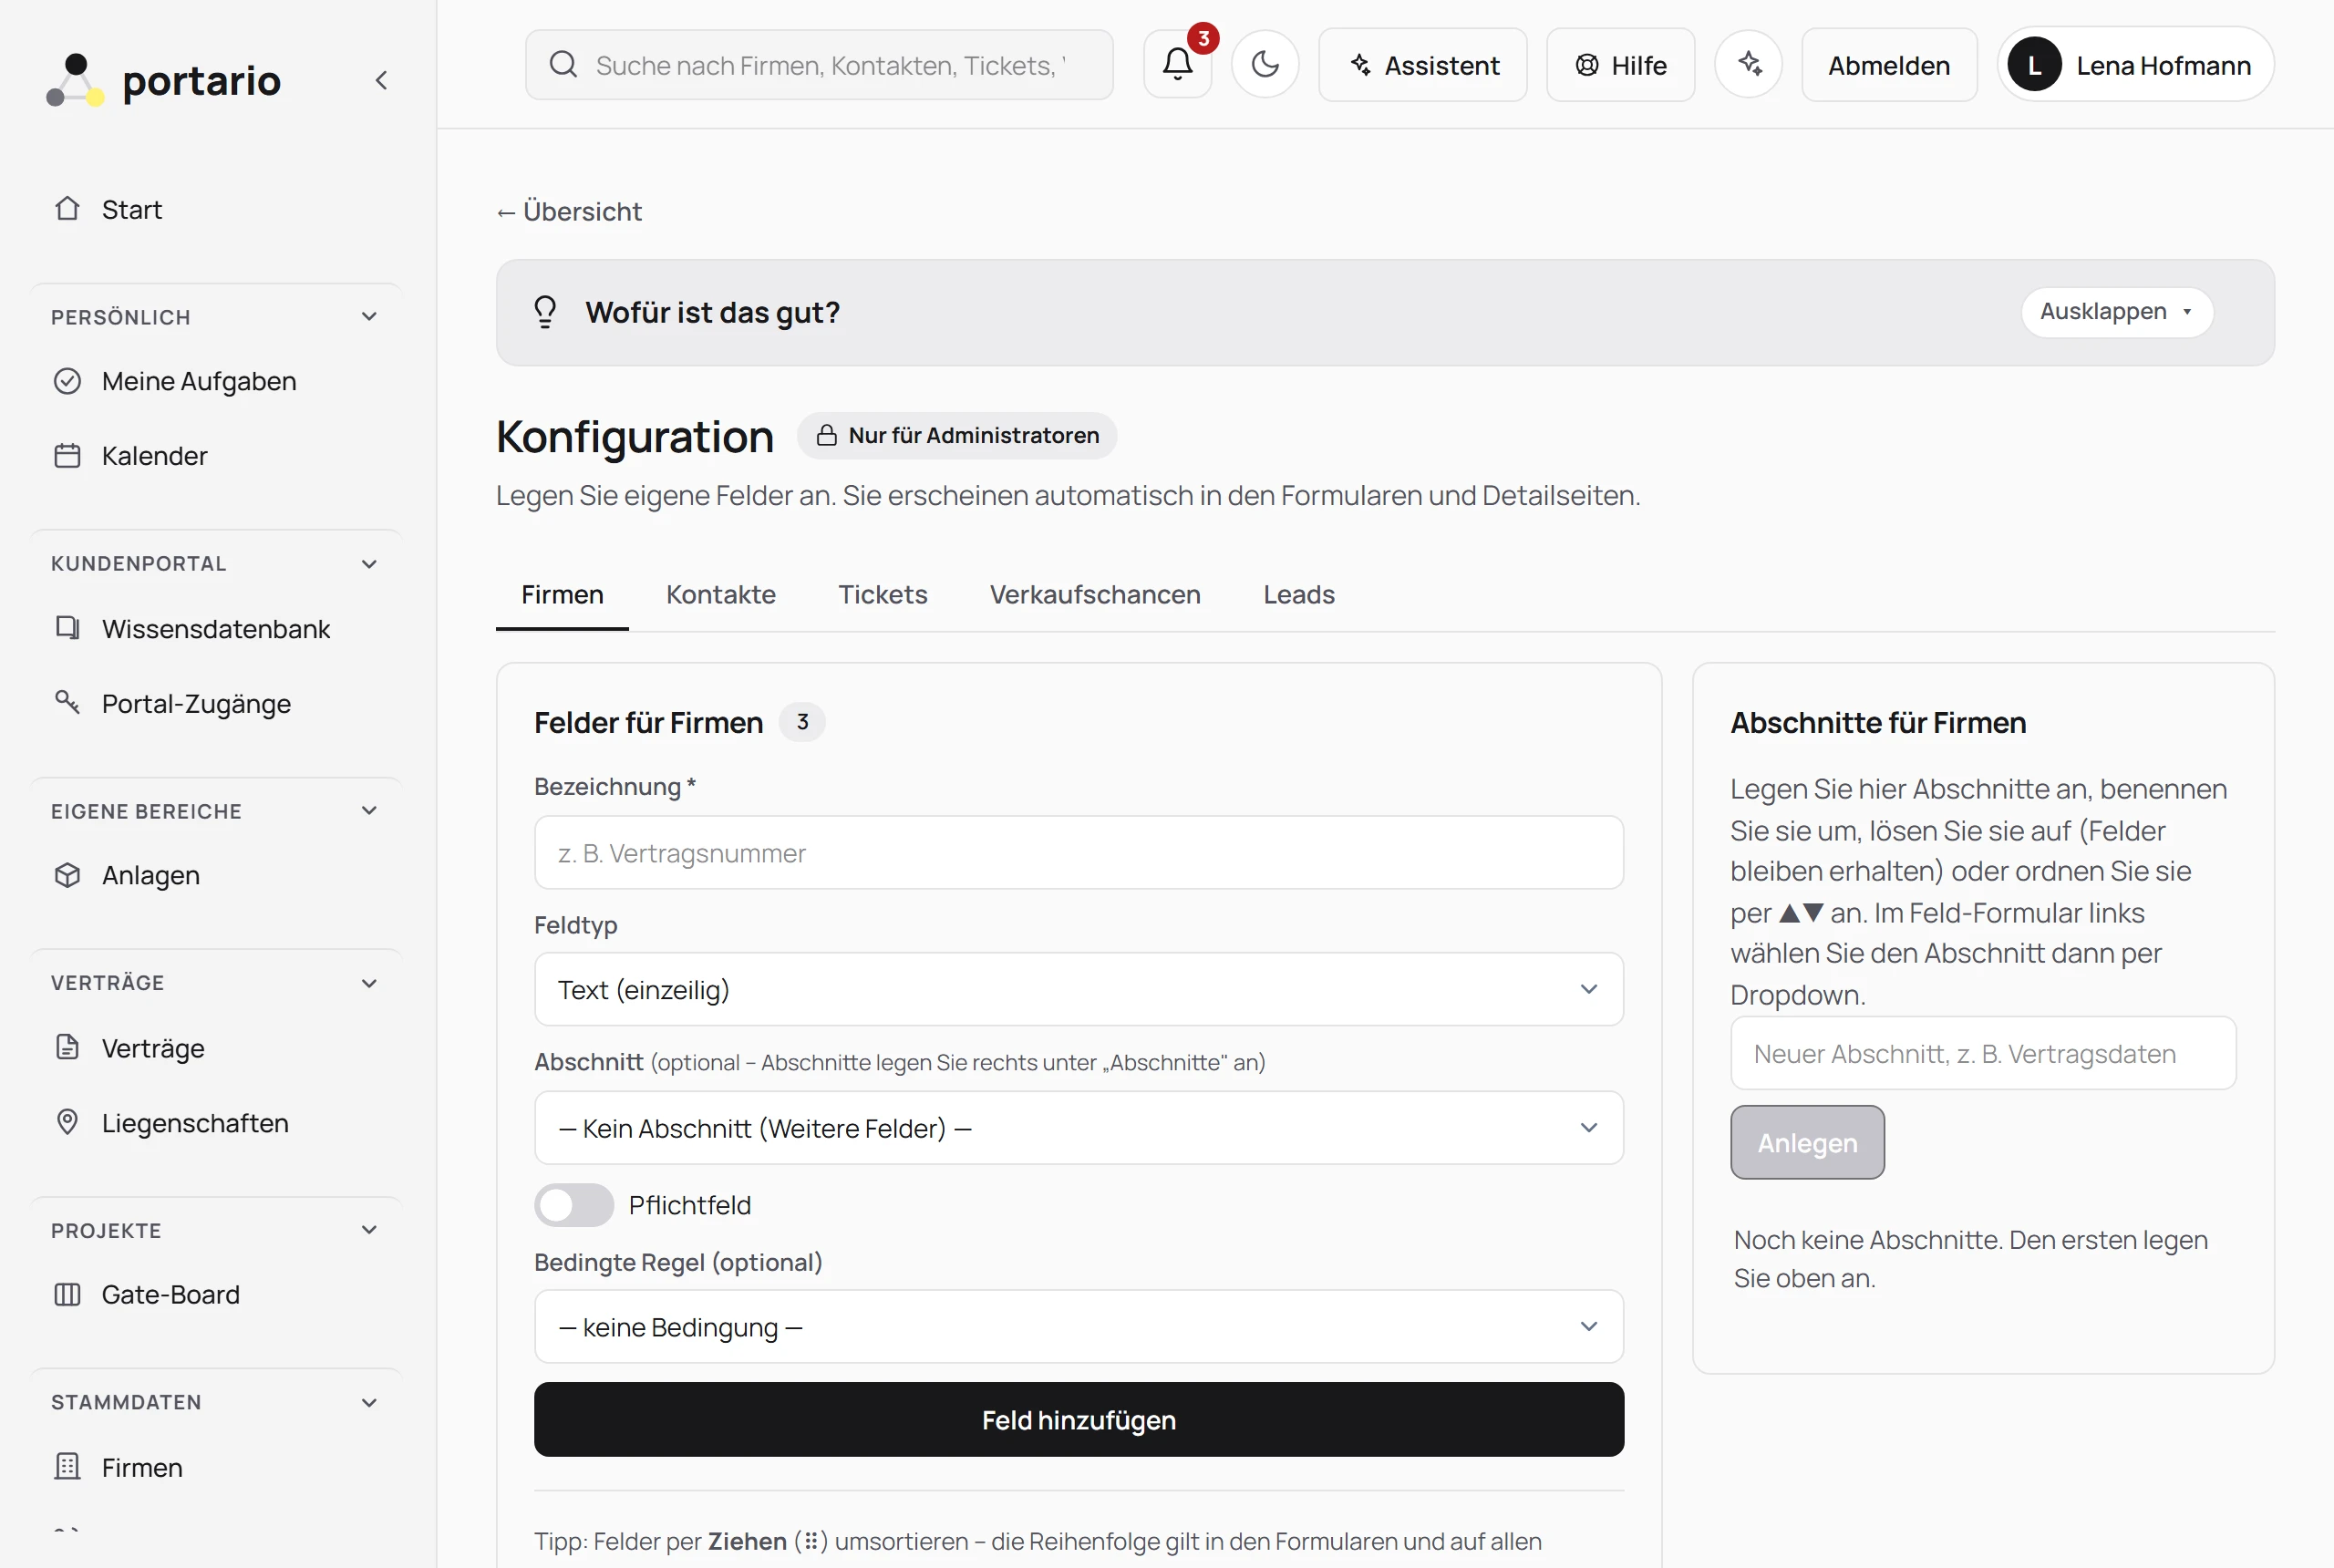The width and height of the screenshot is (2334, 1568).
Task: Open Verträge page
Action: click(216, 1048)
